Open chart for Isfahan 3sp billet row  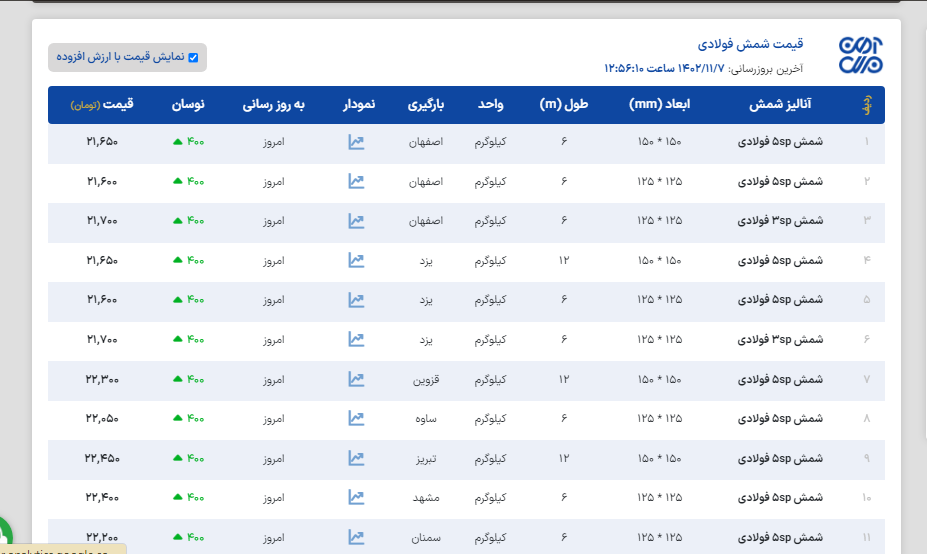[x=356, y=221]
